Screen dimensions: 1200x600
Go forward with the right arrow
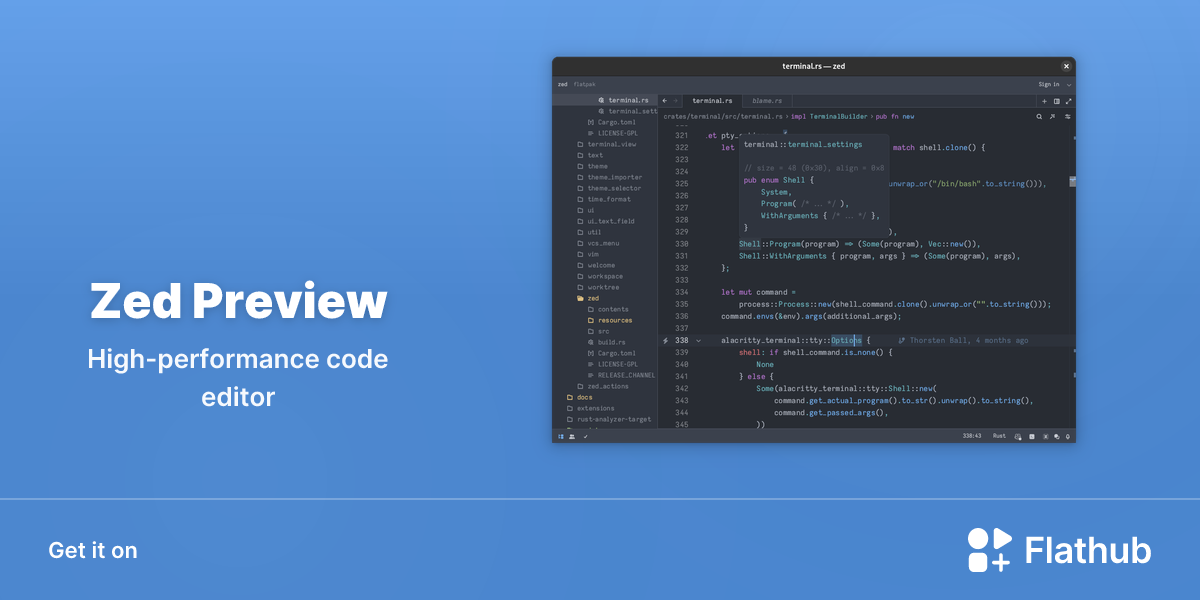[676, 101]
